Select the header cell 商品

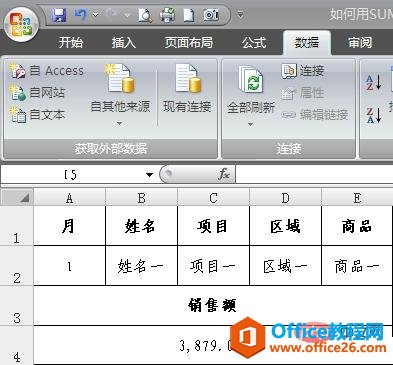357,226
